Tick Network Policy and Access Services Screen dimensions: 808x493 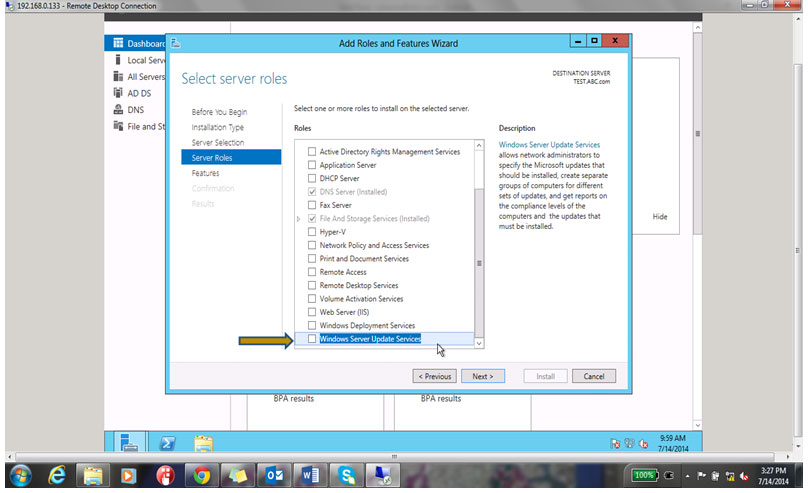312,245
